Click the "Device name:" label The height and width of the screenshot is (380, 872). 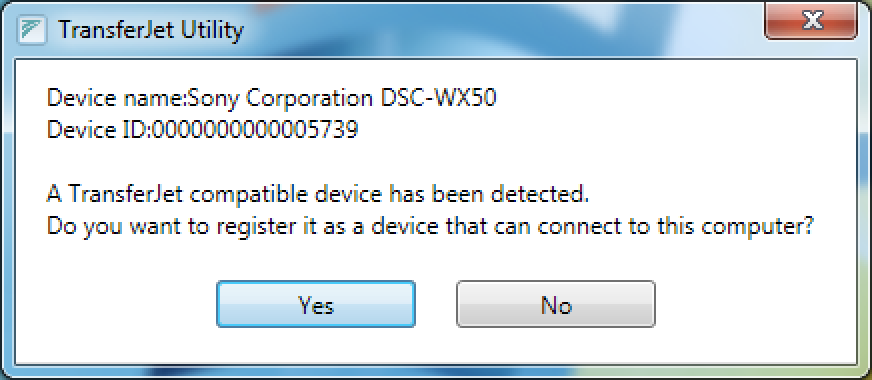pos(118,98)
